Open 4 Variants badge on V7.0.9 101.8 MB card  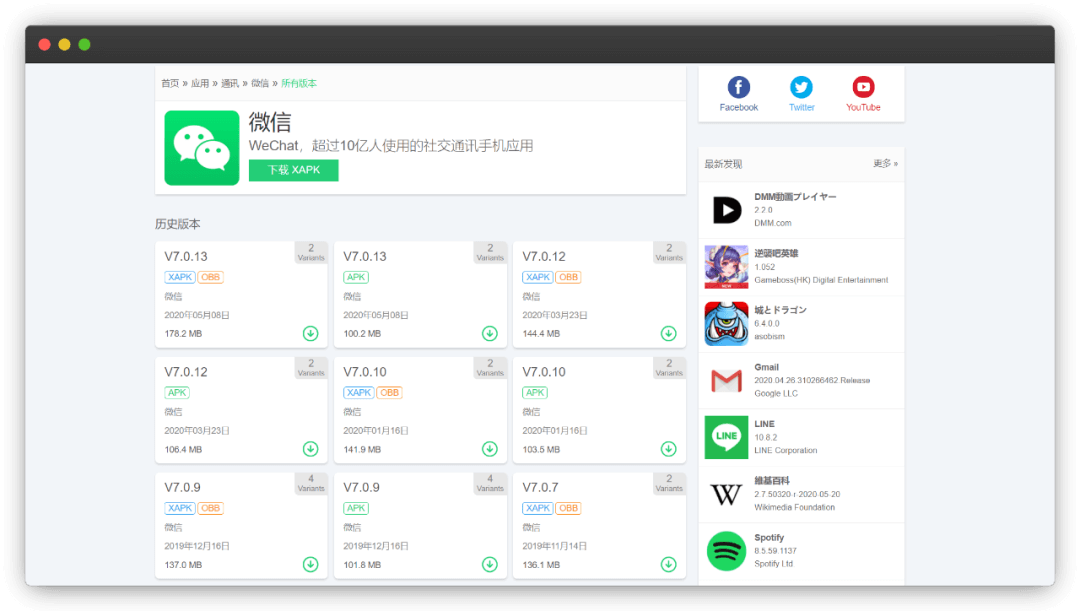click(x=490, y=483)
